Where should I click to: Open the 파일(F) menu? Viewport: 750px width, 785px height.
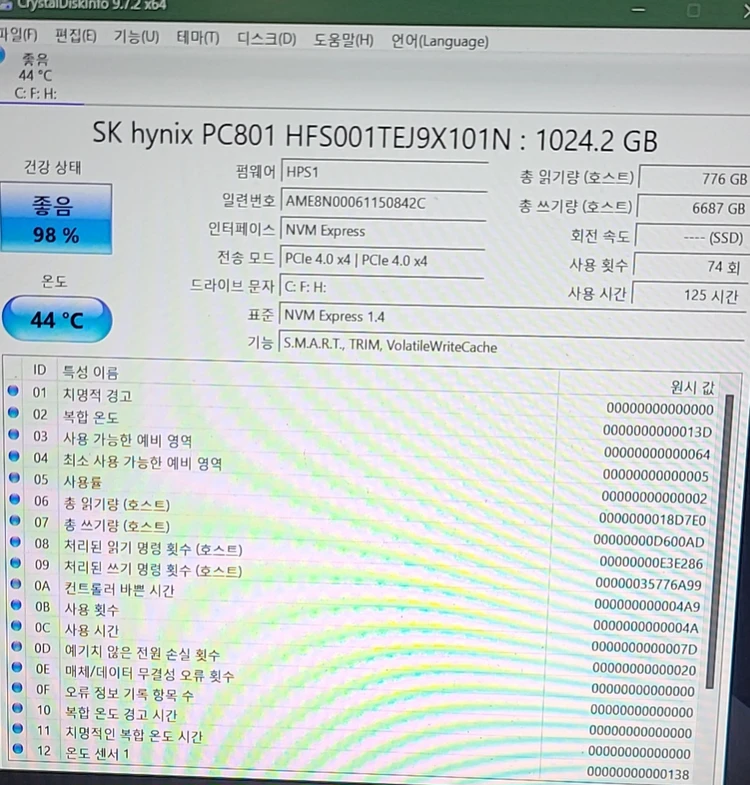18,35
